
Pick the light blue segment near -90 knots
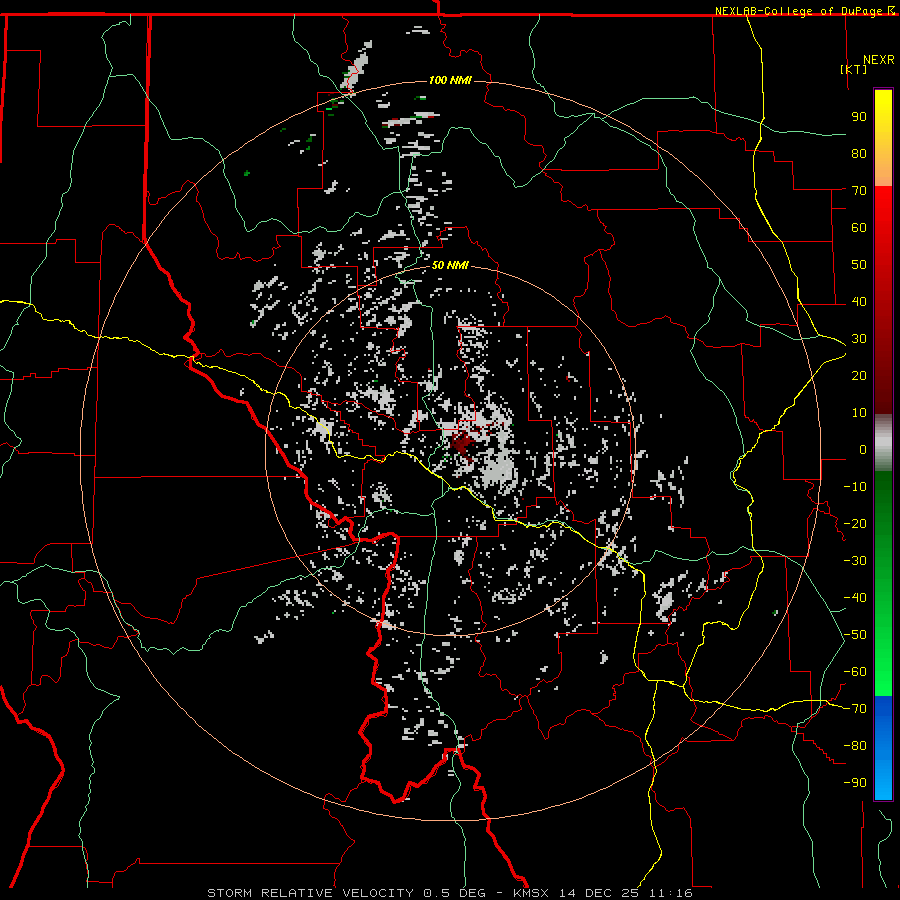click(883, 778)
